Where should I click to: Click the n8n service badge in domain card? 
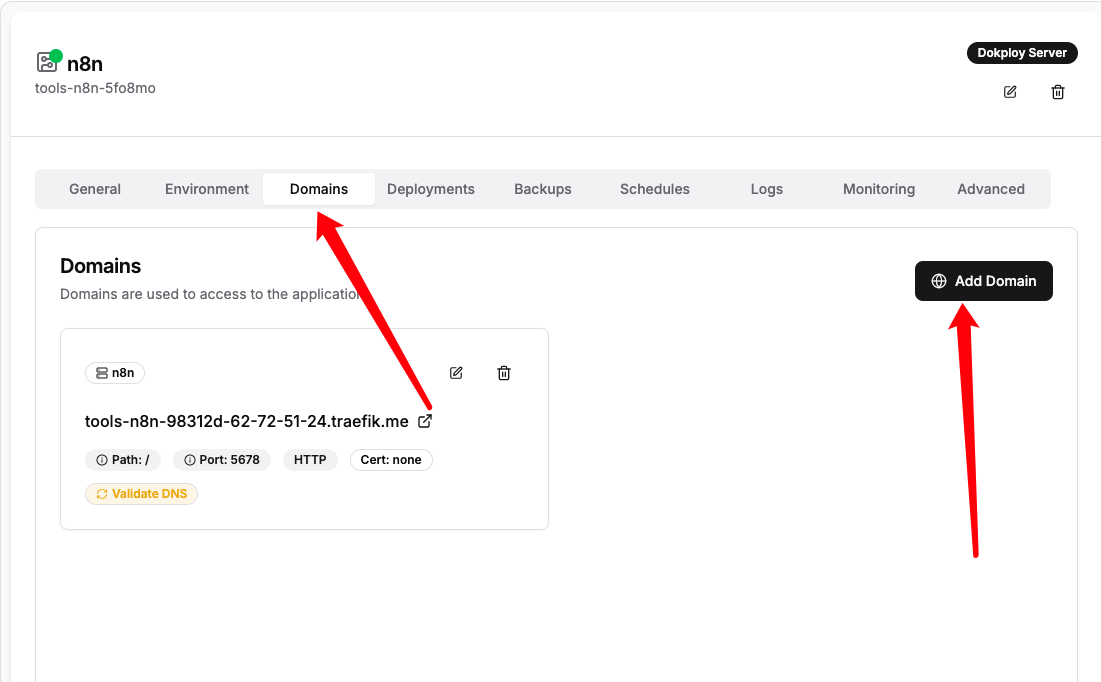pyautogui.click(x=115, y=373)
